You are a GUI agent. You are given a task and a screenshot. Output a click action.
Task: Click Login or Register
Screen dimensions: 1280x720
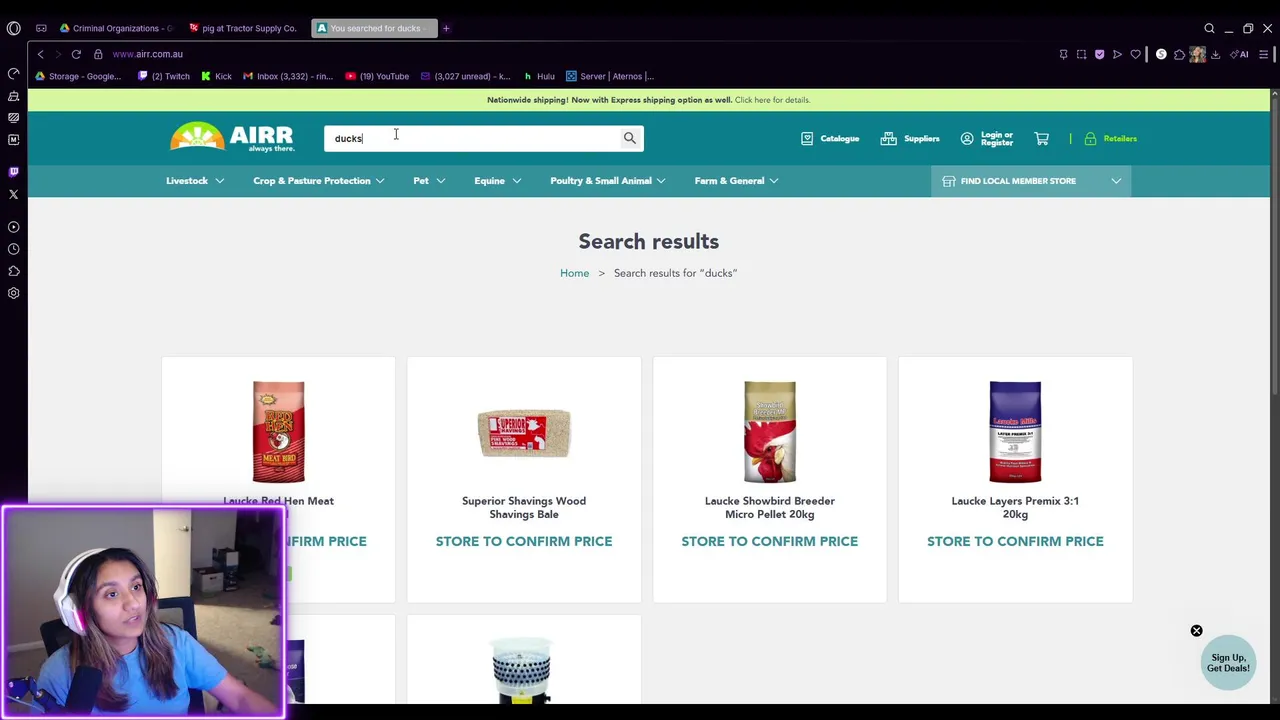pos(987,139)
